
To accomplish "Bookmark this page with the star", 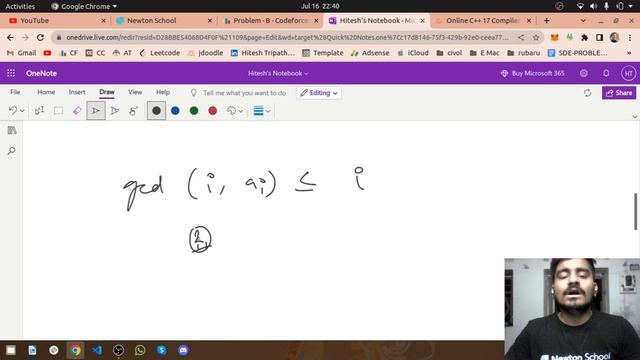I will pos(536,38).
